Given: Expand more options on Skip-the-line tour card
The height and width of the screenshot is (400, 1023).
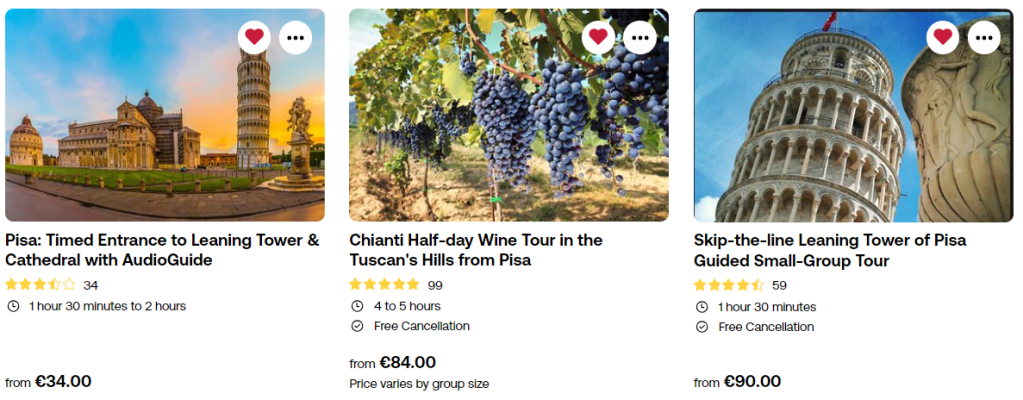Looking at the screenshot, I should (984, 37).
